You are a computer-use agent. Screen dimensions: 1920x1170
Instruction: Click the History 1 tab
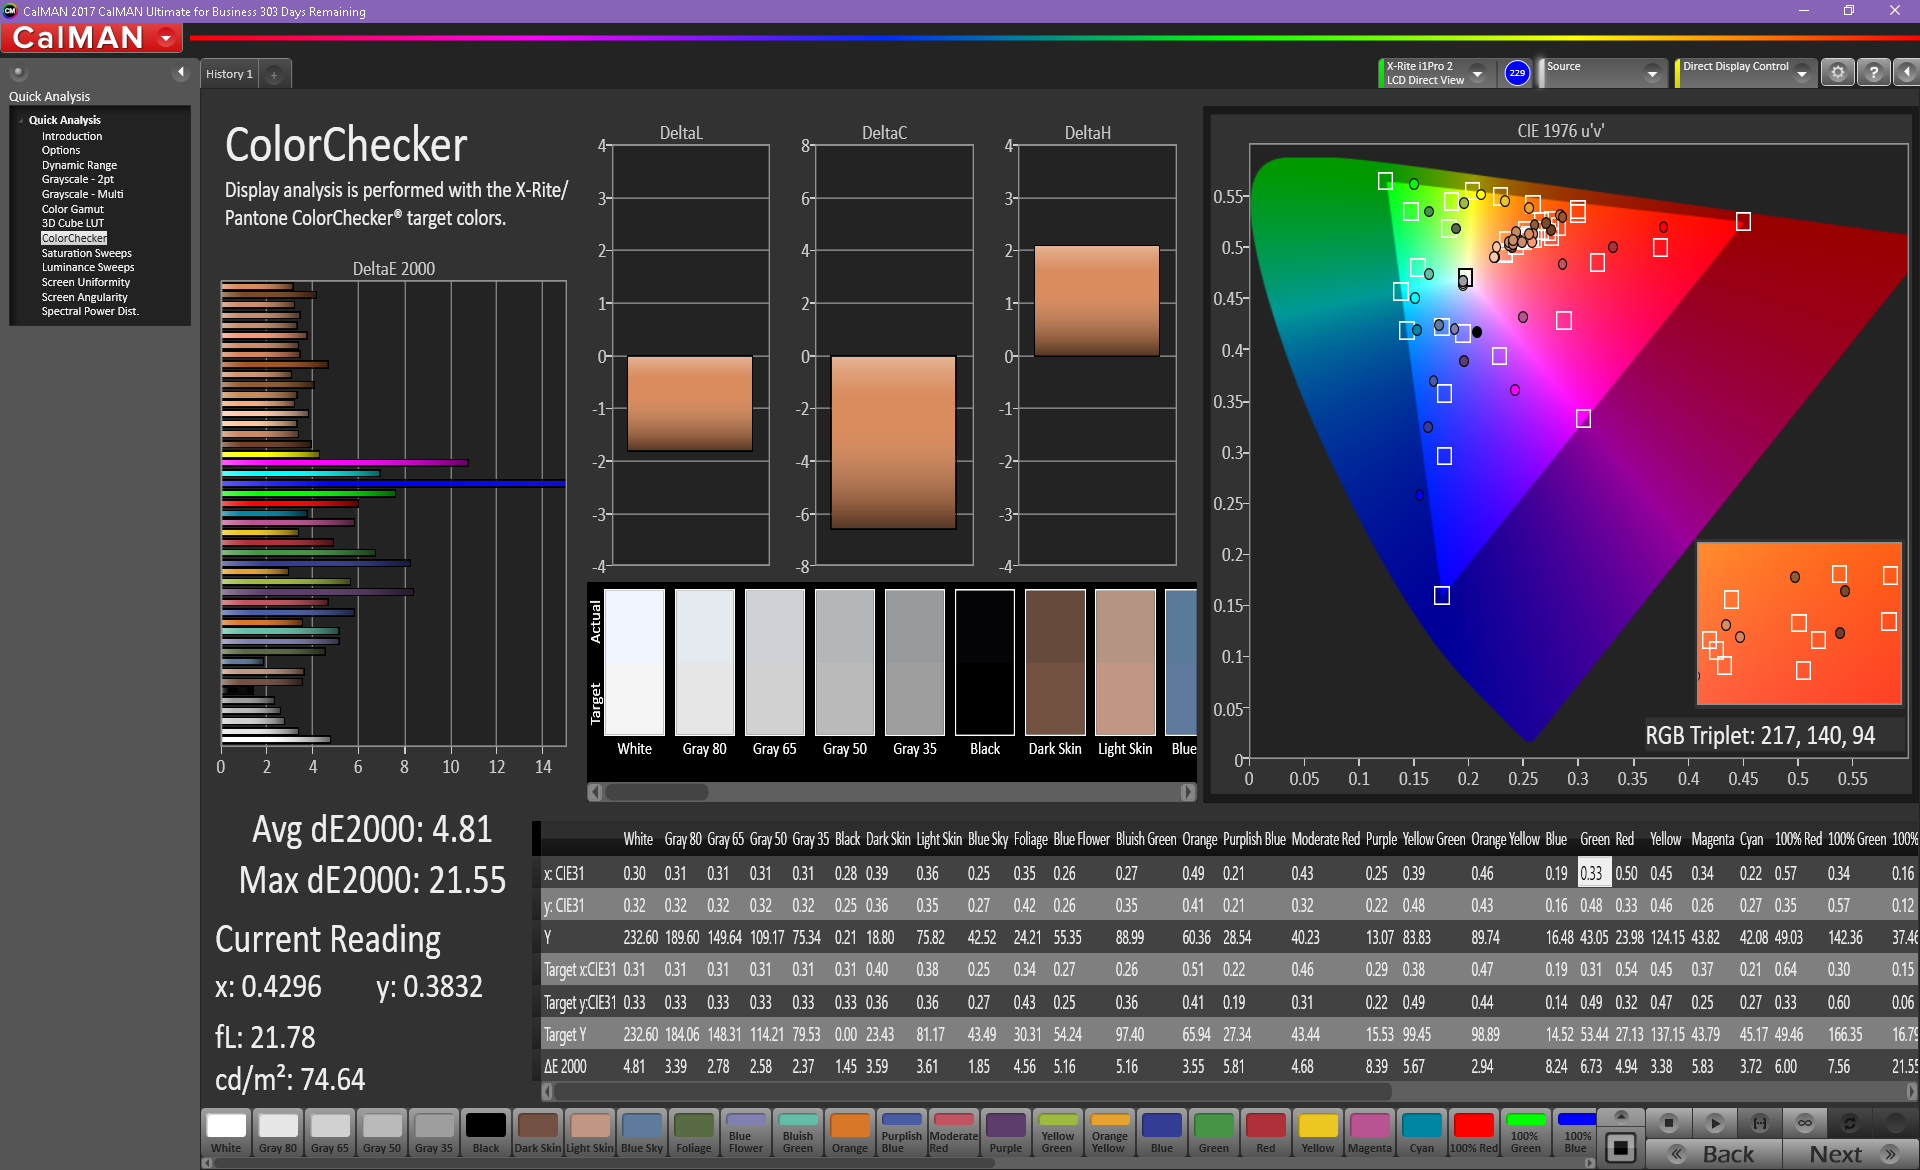(229, 74)
